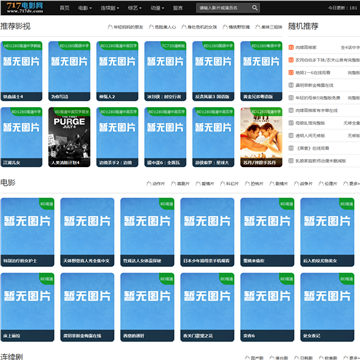Expand the 连续剧 dropdown menu
This screenshot has height=360, width=360.
coord(110,8)
